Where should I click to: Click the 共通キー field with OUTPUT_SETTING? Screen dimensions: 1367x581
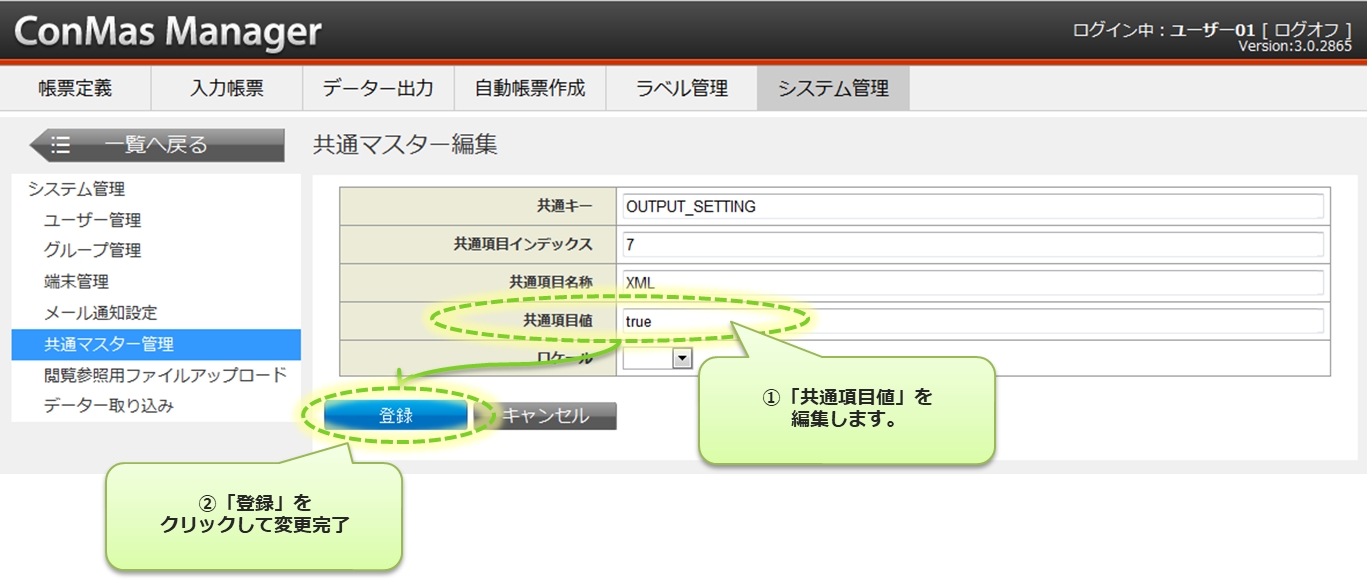tap(970, 207)
